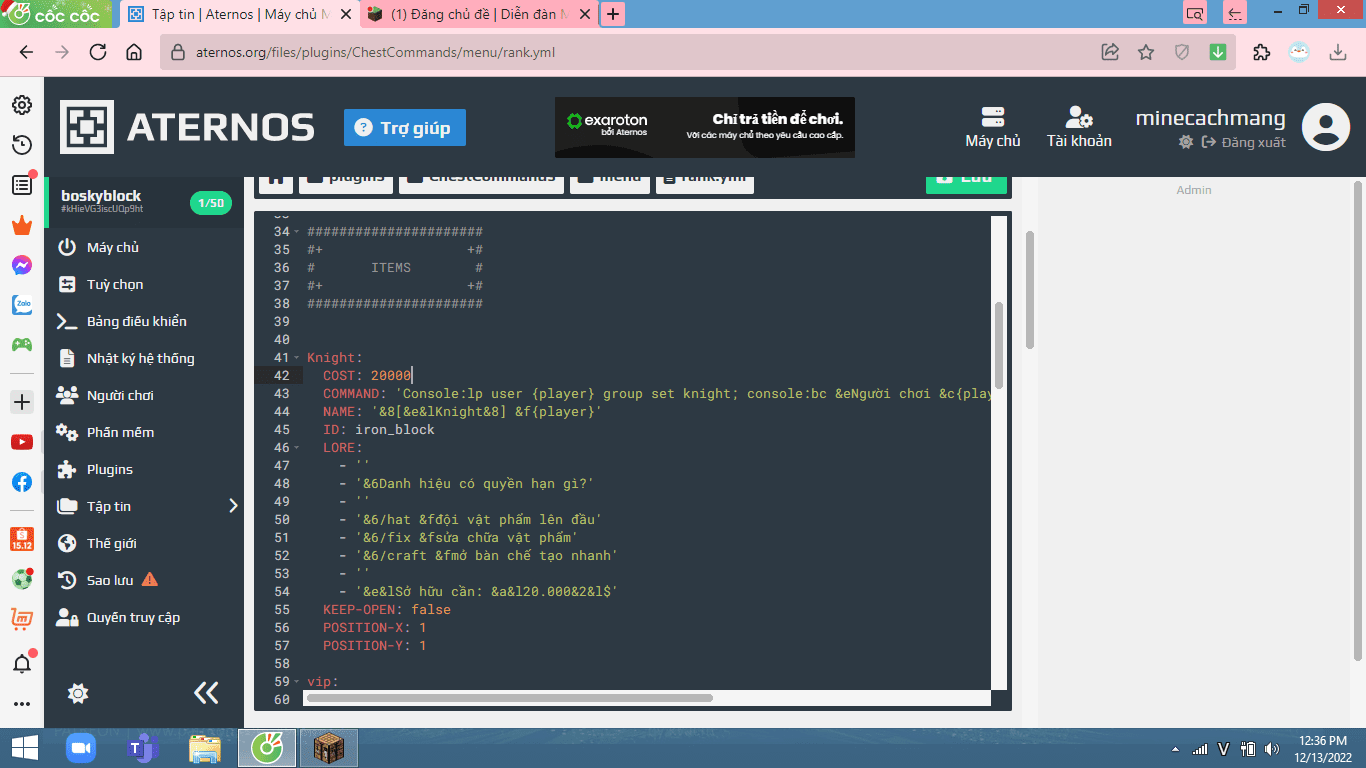
Task: Open notifications bell in browser sidebar
Action: [21, 663]
